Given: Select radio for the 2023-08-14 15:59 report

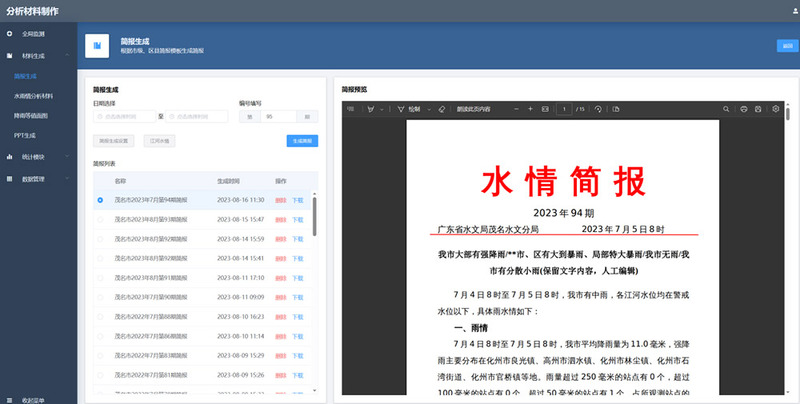Looking at the screenshot, I should coord(100,239).
